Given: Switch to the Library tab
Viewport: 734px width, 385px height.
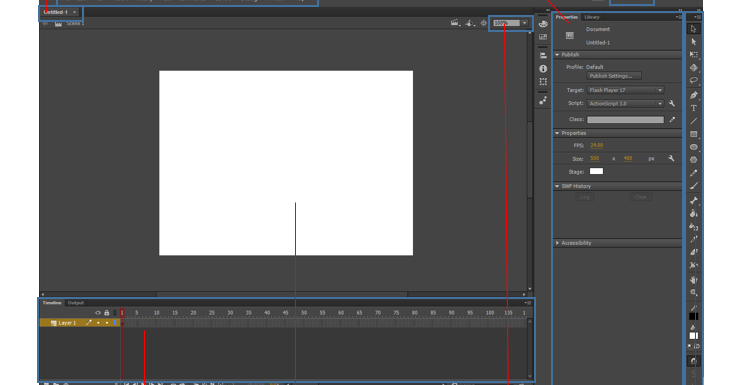Looking at the screenshot, I should 592,17.
